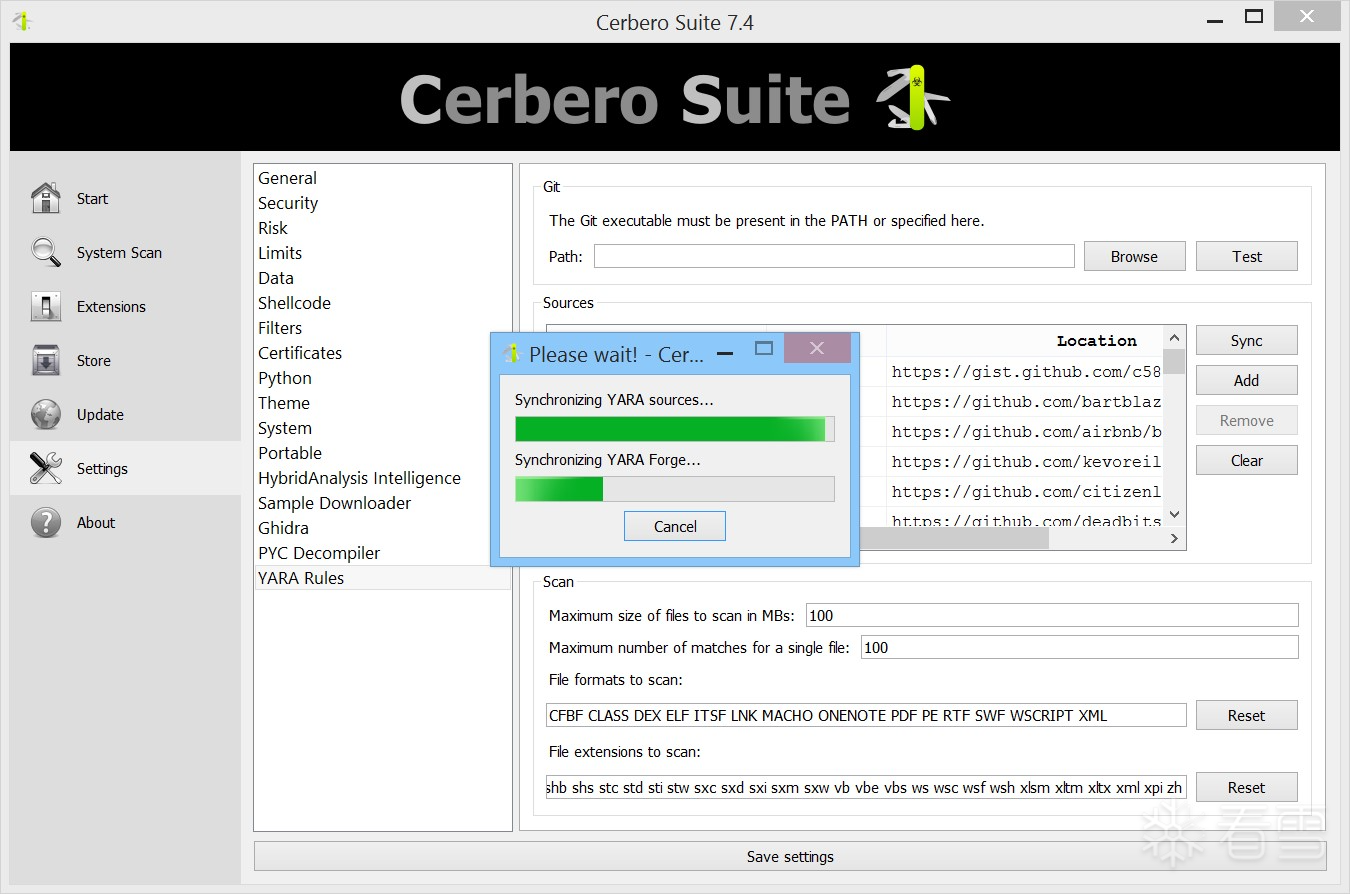This screenshot has width=1350, height=894.
Task: Select the github.com/airbnb source row
Action: click(1025, 432)
